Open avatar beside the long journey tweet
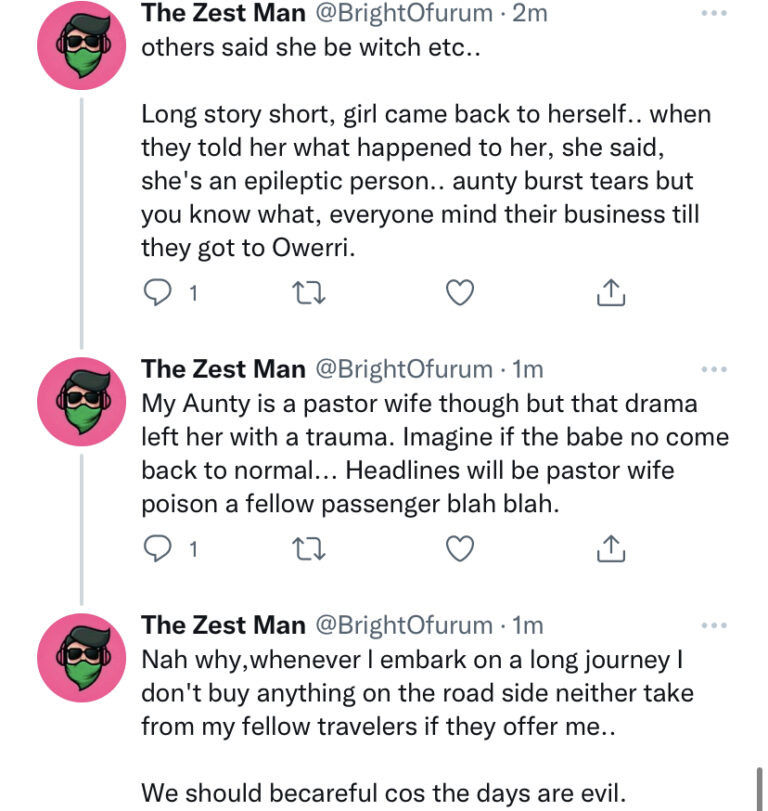 pyautogui.click(x=80, y=657)
